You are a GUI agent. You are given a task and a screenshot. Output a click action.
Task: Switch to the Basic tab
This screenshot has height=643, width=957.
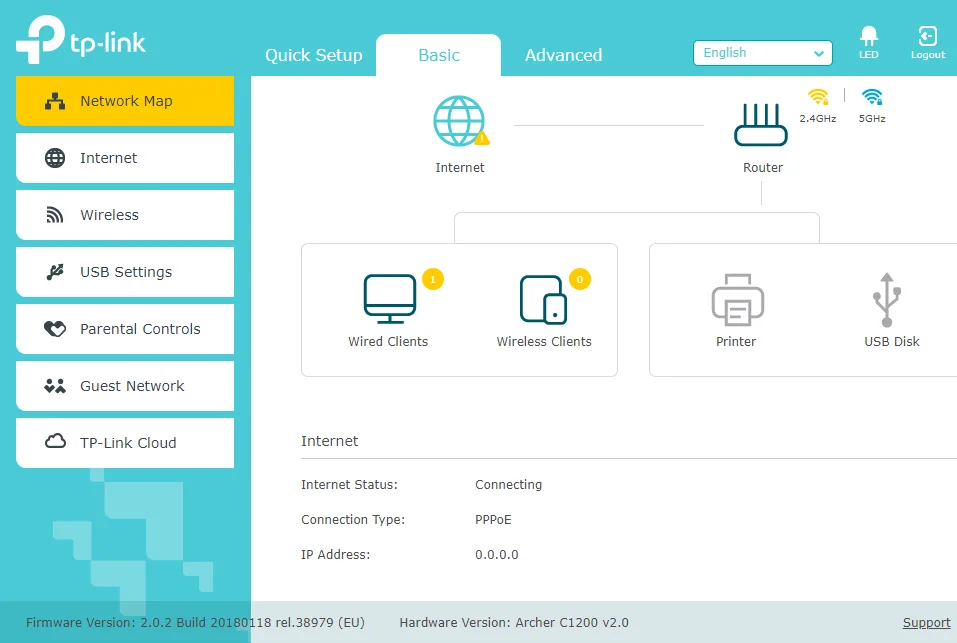tap(439, 55)
